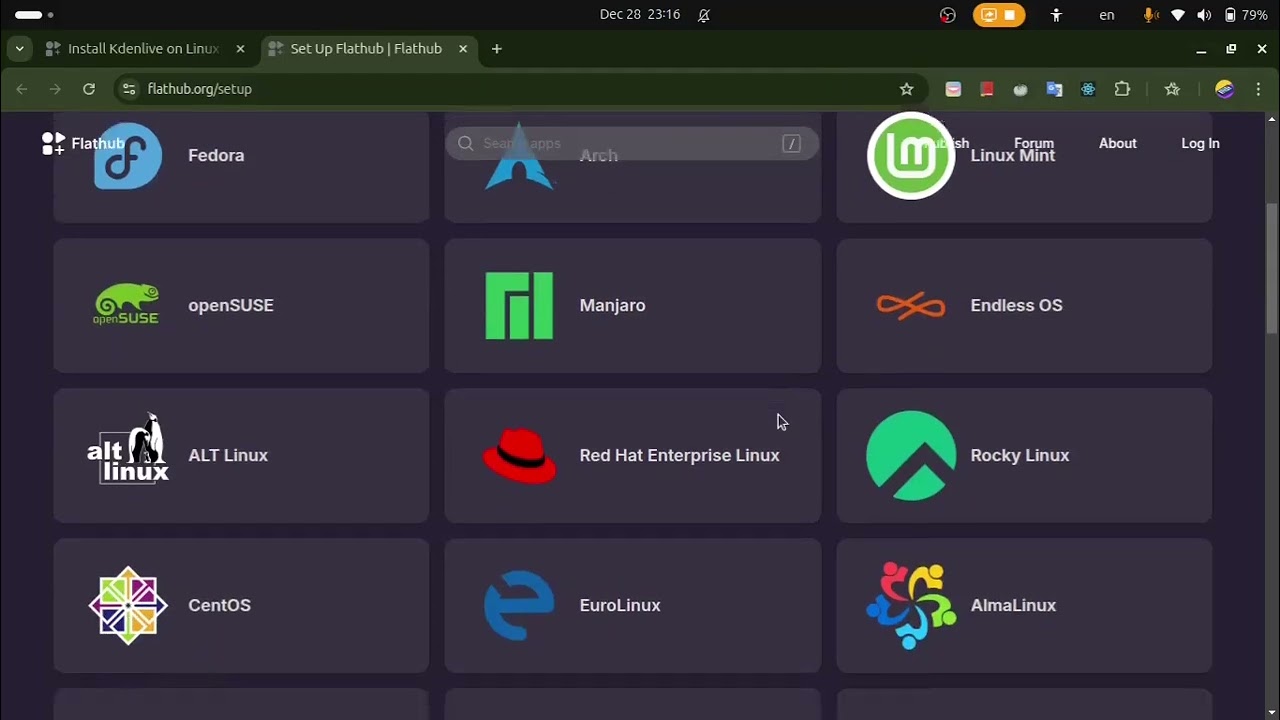Open the Chrome profile avatar
Viewport: 1280px width, 720px height.
coord(1224,89)
